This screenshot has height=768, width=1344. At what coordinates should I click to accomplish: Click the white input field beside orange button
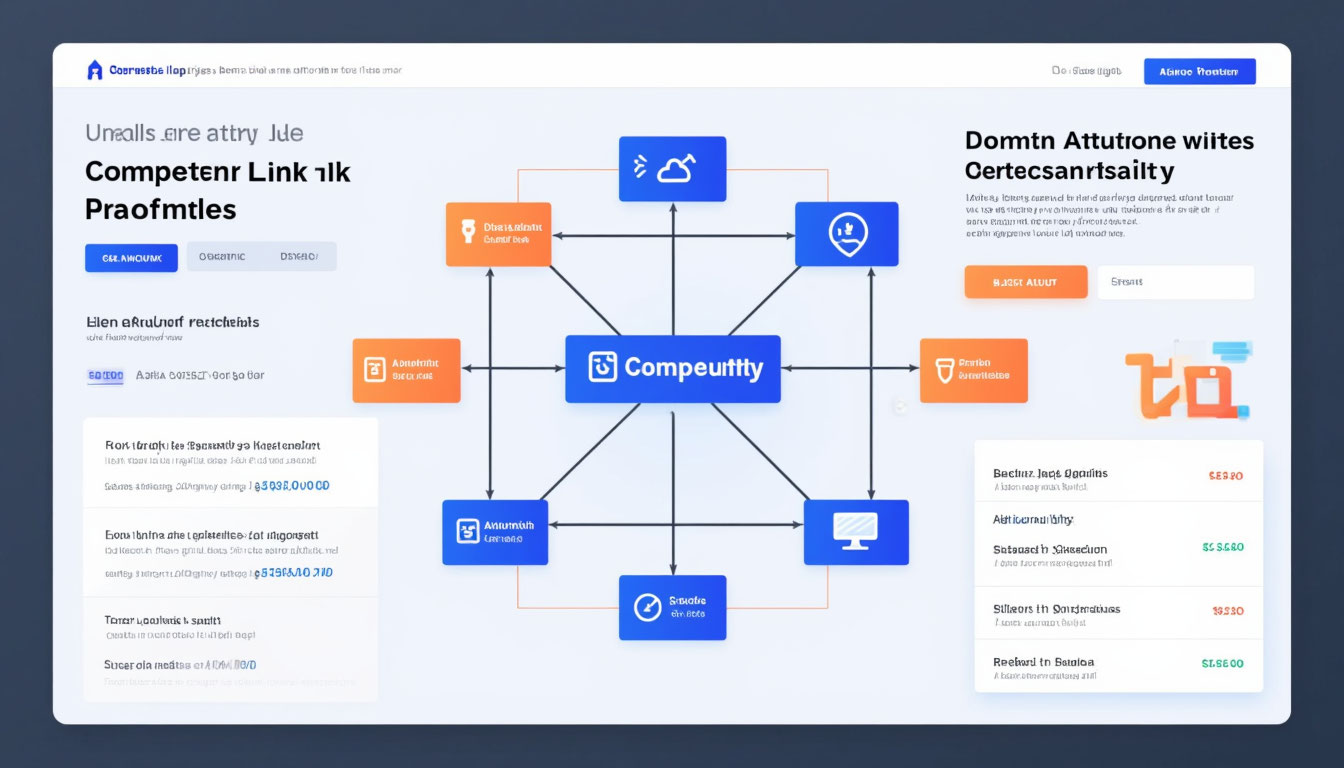1175,282
